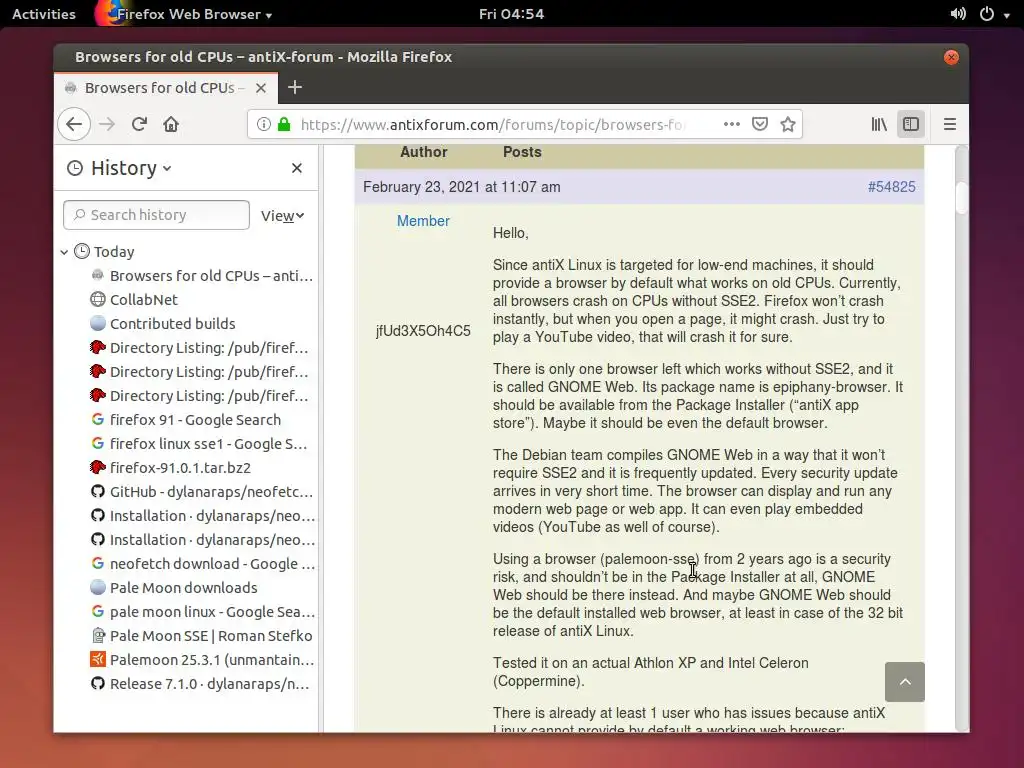Open Pale Moon downloads history entry
This screenshot has height=768, width=1024.
point(174,588)
